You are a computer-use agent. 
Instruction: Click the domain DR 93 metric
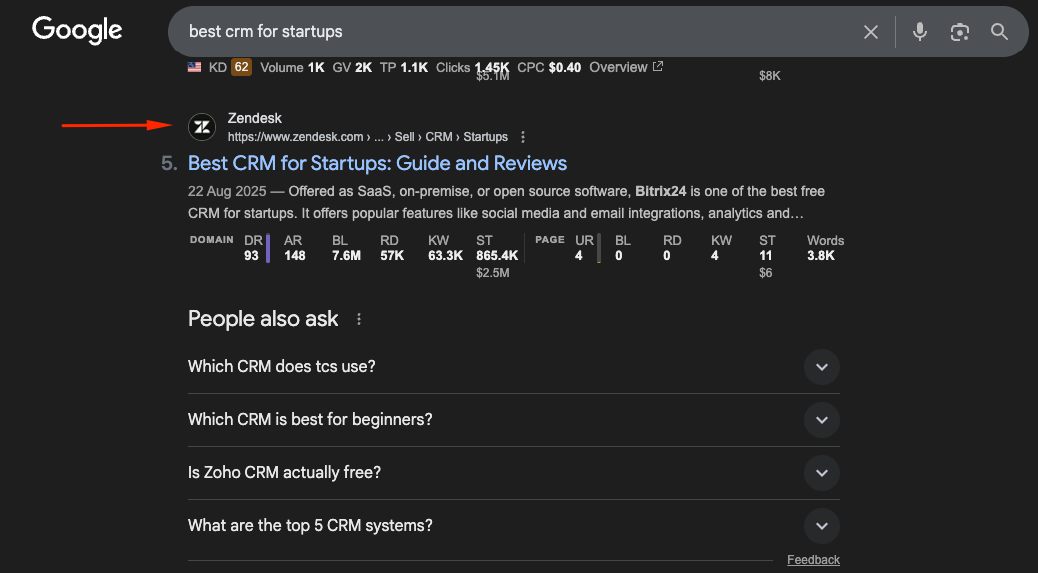click(x=252, y=248)
